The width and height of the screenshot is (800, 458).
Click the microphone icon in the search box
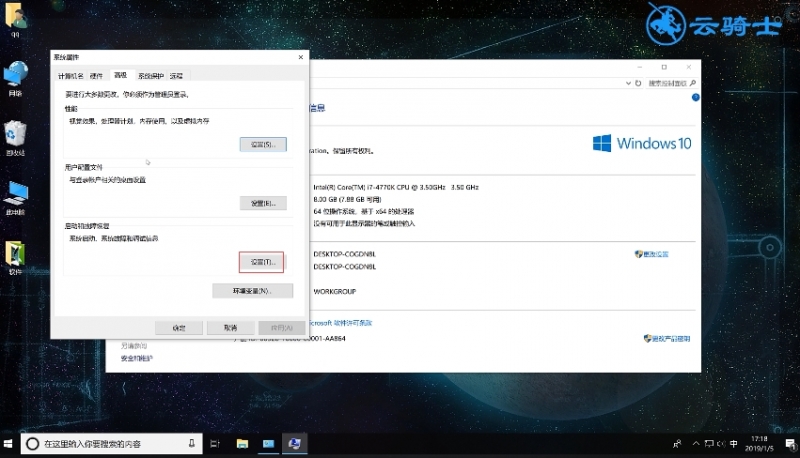[x=191, y=443]
